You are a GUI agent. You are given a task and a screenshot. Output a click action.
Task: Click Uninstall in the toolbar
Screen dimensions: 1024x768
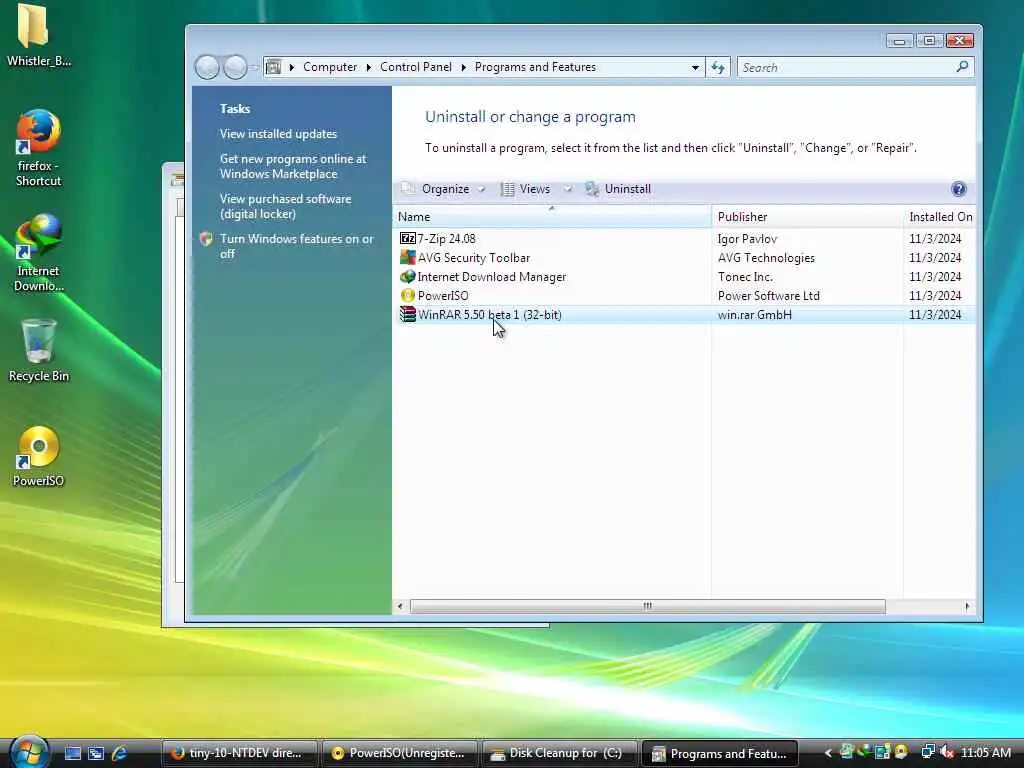(x=618, y=189)
